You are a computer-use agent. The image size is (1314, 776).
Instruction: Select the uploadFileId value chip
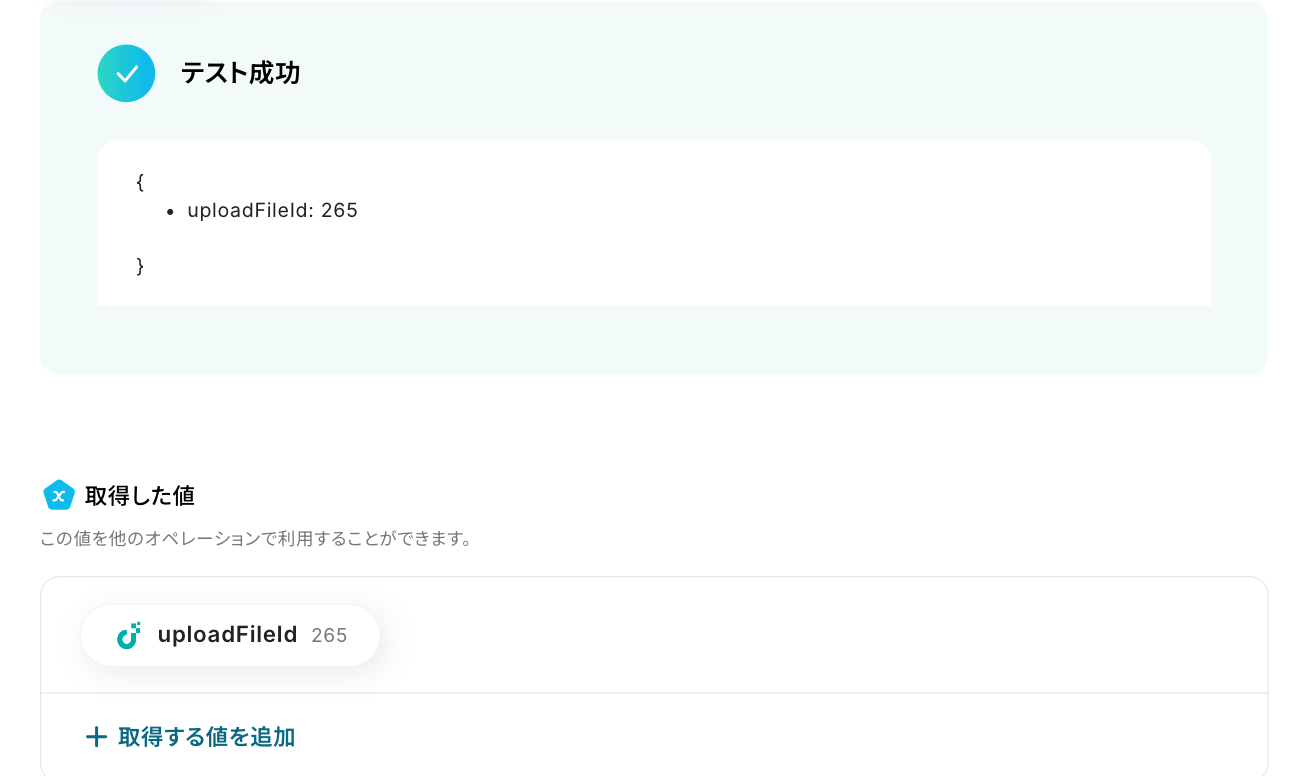pyautogui.click(x=230, y=635)
